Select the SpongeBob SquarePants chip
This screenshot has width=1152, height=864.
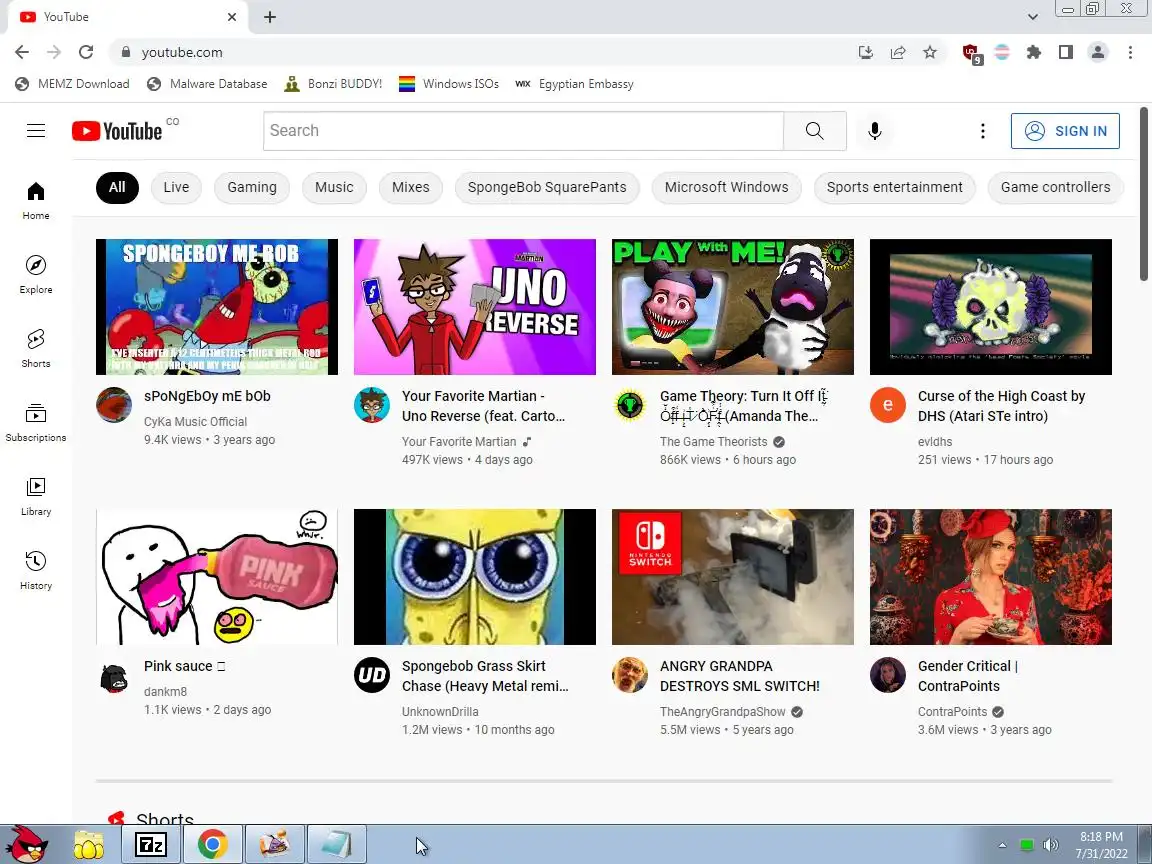(x=547, y=187)
